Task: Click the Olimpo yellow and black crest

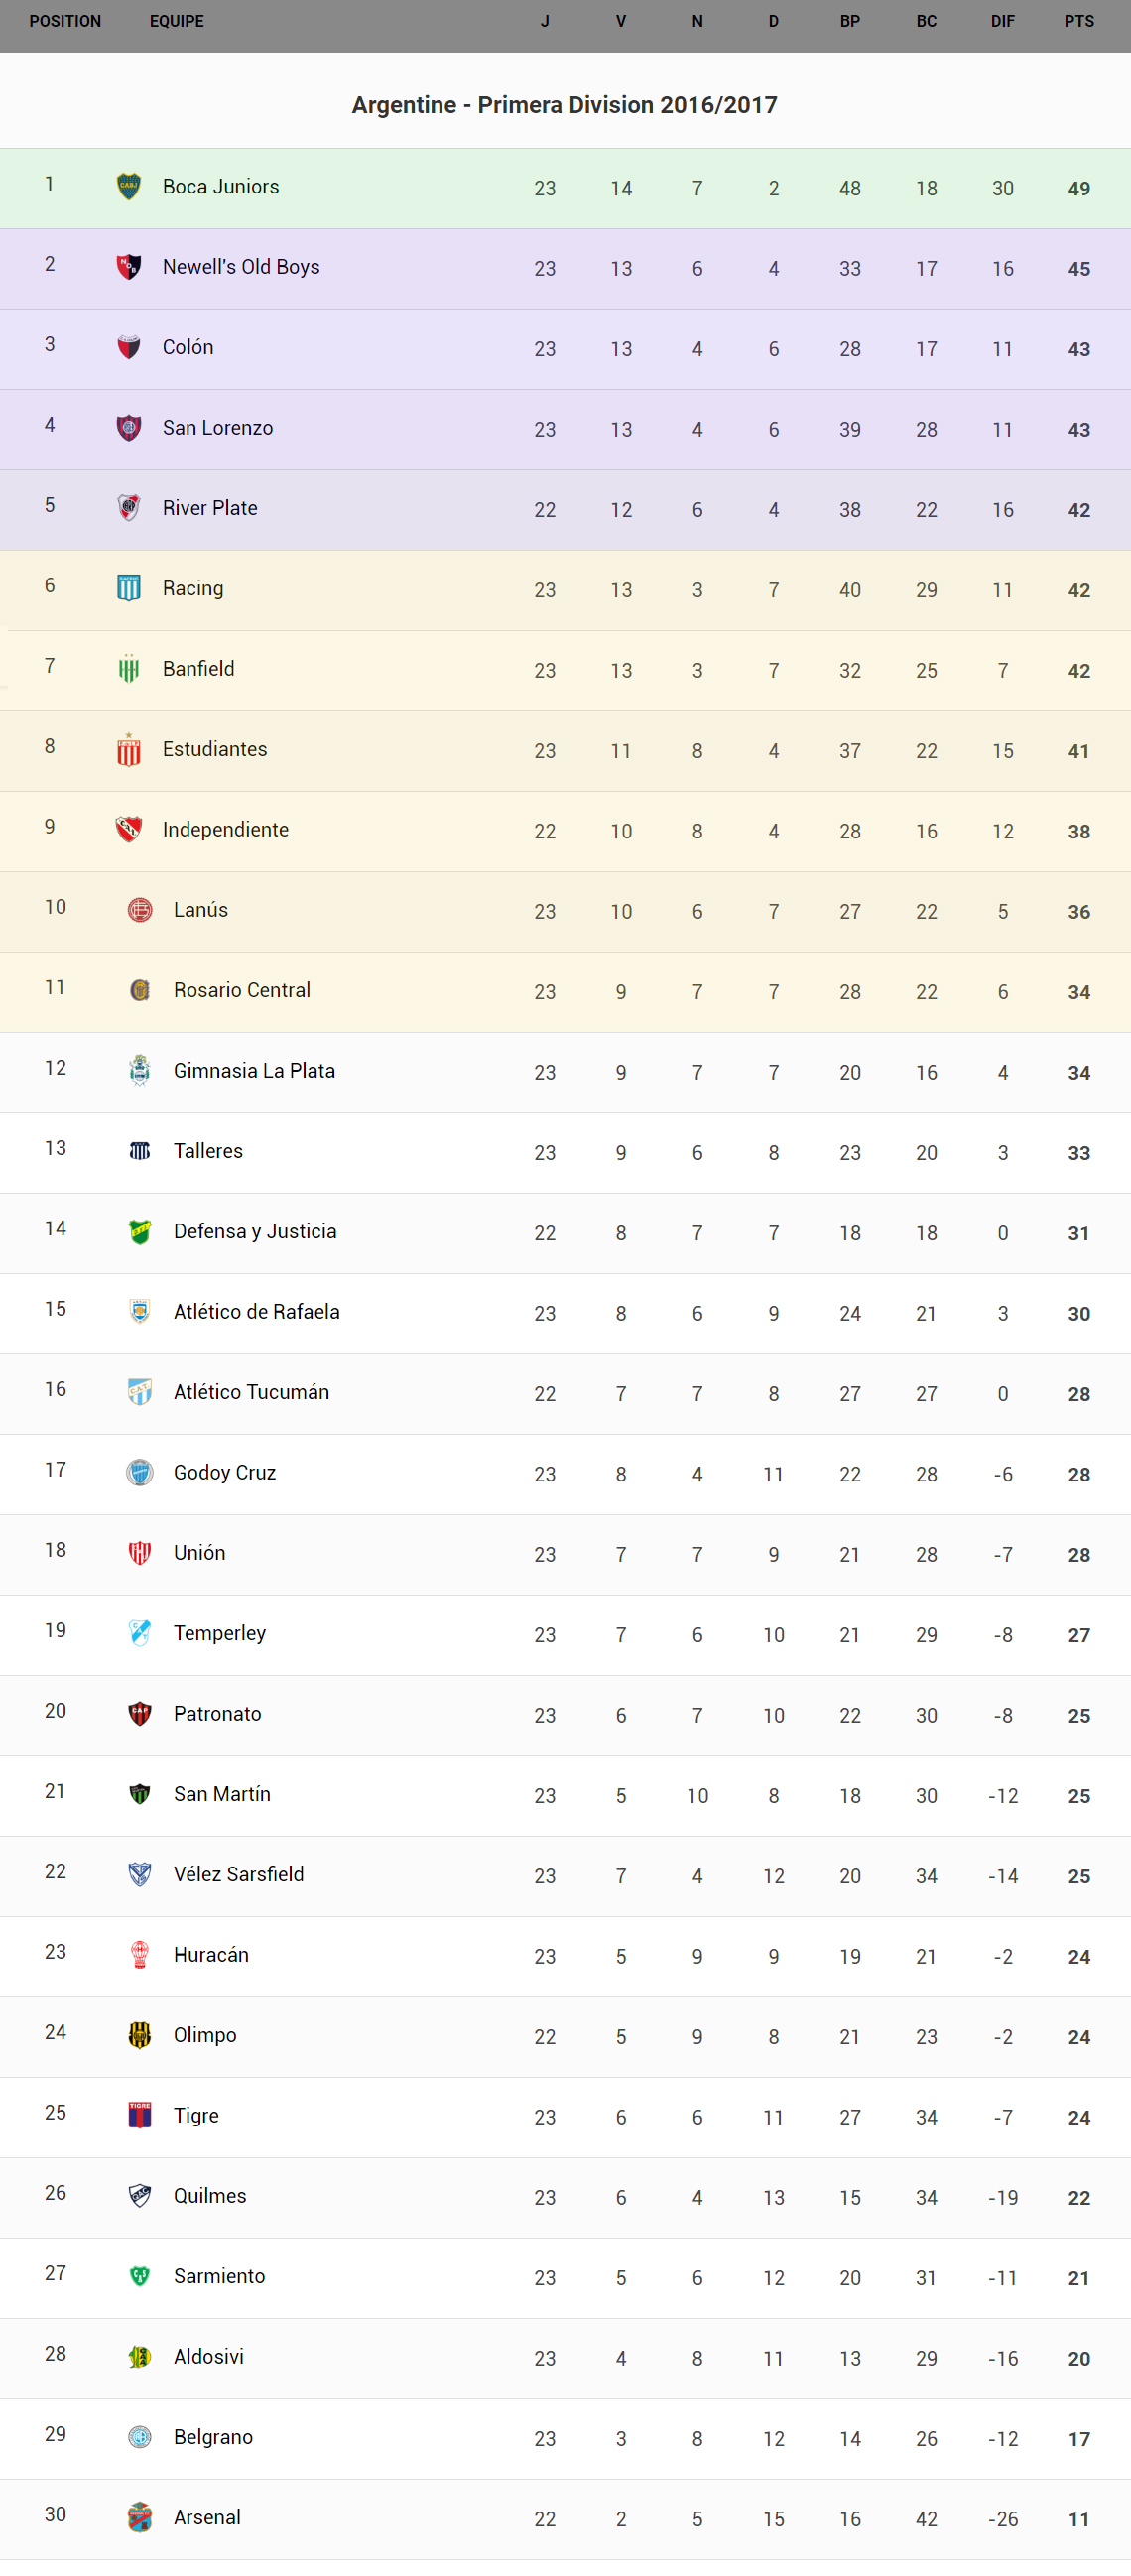Action: tap(140, 2035)
